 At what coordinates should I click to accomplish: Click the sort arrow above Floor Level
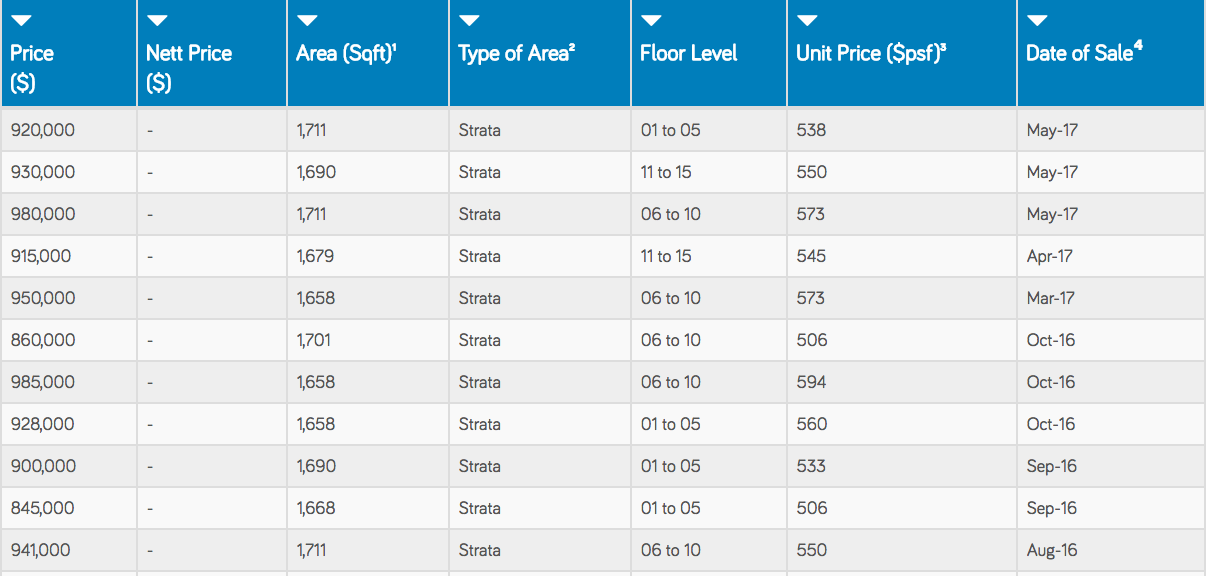click(x=651, y=21)
